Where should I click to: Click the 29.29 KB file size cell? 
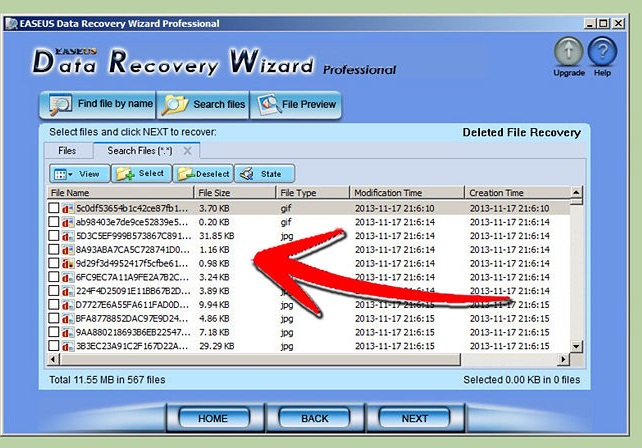217,346
